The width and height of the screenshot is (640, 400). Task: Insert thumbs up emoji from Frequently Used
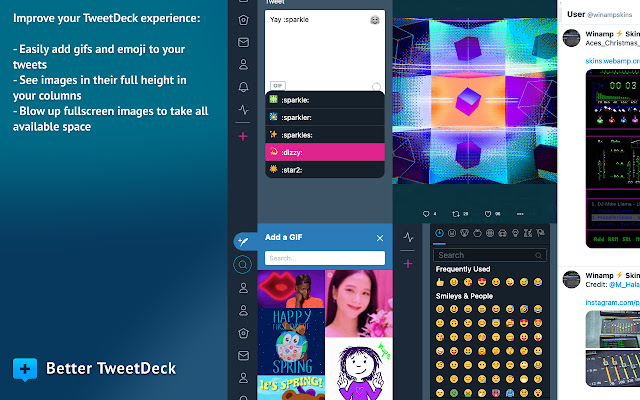click(440, 282)
